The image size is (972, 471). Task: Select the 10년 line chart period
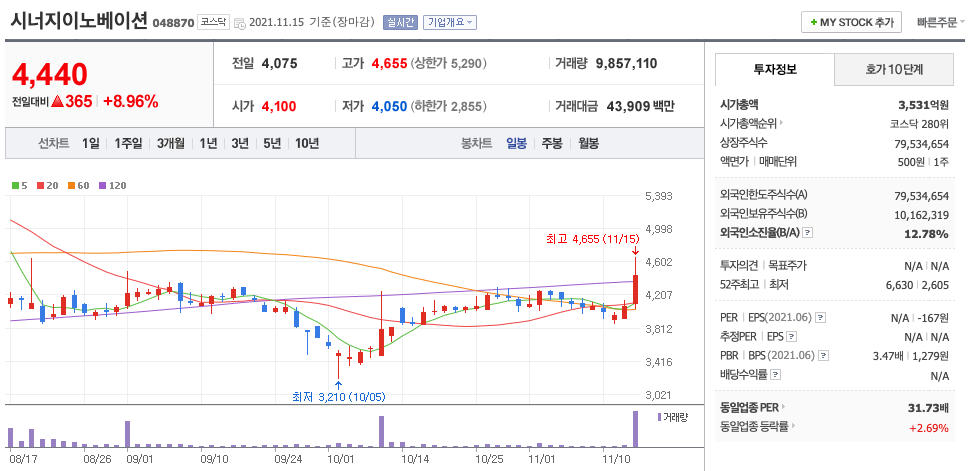[x=307, y=144]
